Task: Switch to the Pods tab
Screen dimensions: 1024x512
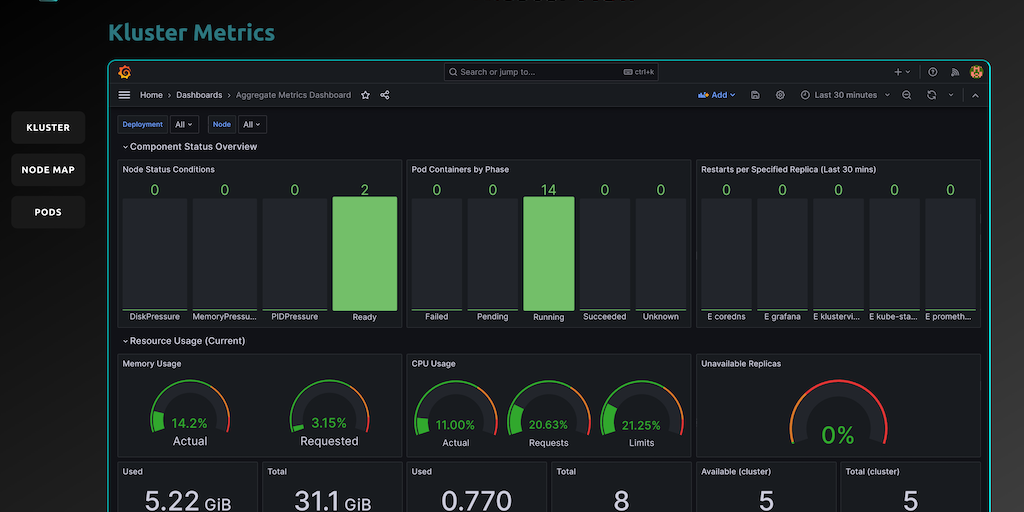Action: coord(48,212)
